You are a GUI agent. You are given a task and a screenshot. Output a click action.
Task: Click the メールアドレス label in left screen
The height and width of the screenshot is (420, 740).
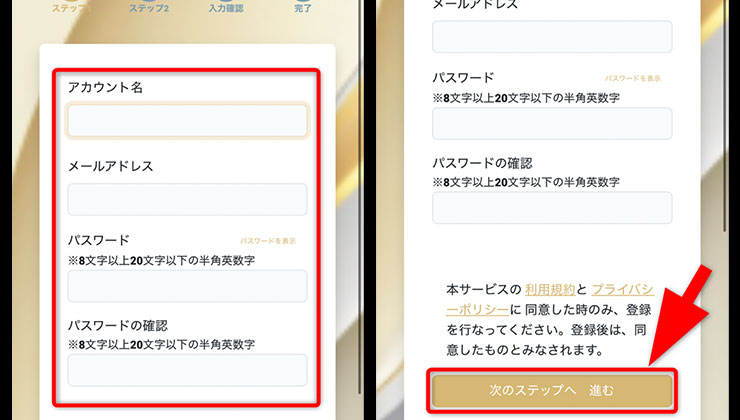(110, 166)
